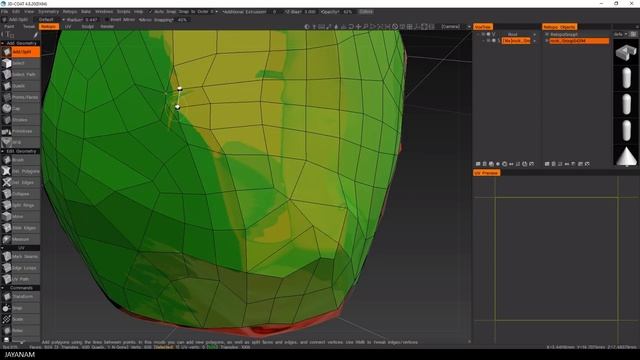640x360 pixels.
Task: Open the File menu
Action: tap(4, 12)
